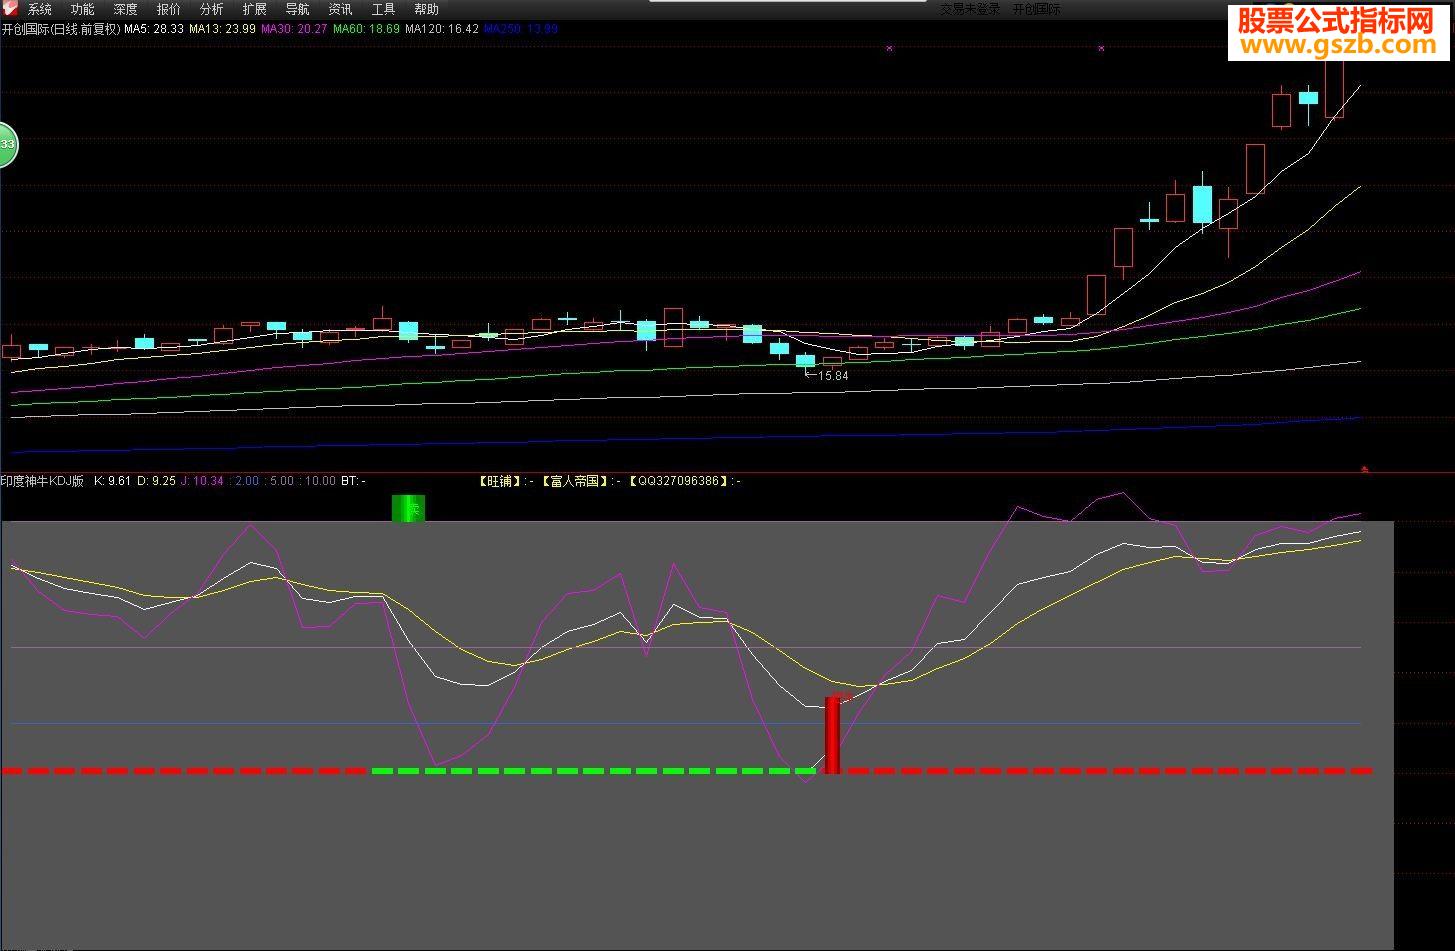Image resolution: width=1455 pixels, height=951 pixels.
Task: Click the small red marker at chart's right edge
Action: click(1365, 468)
